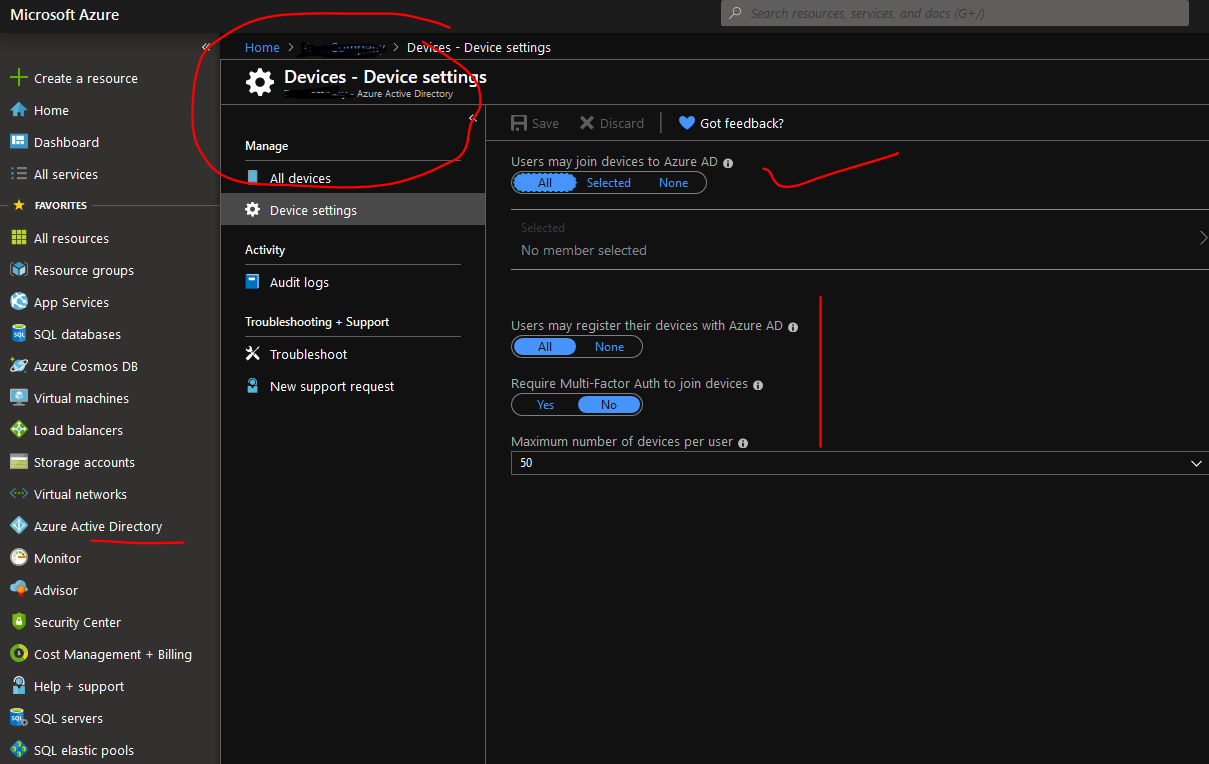This screenshot has height=764, width=1209.
Task: Enable Require Multi-Factor Auth to join devices
Action: 545,404
